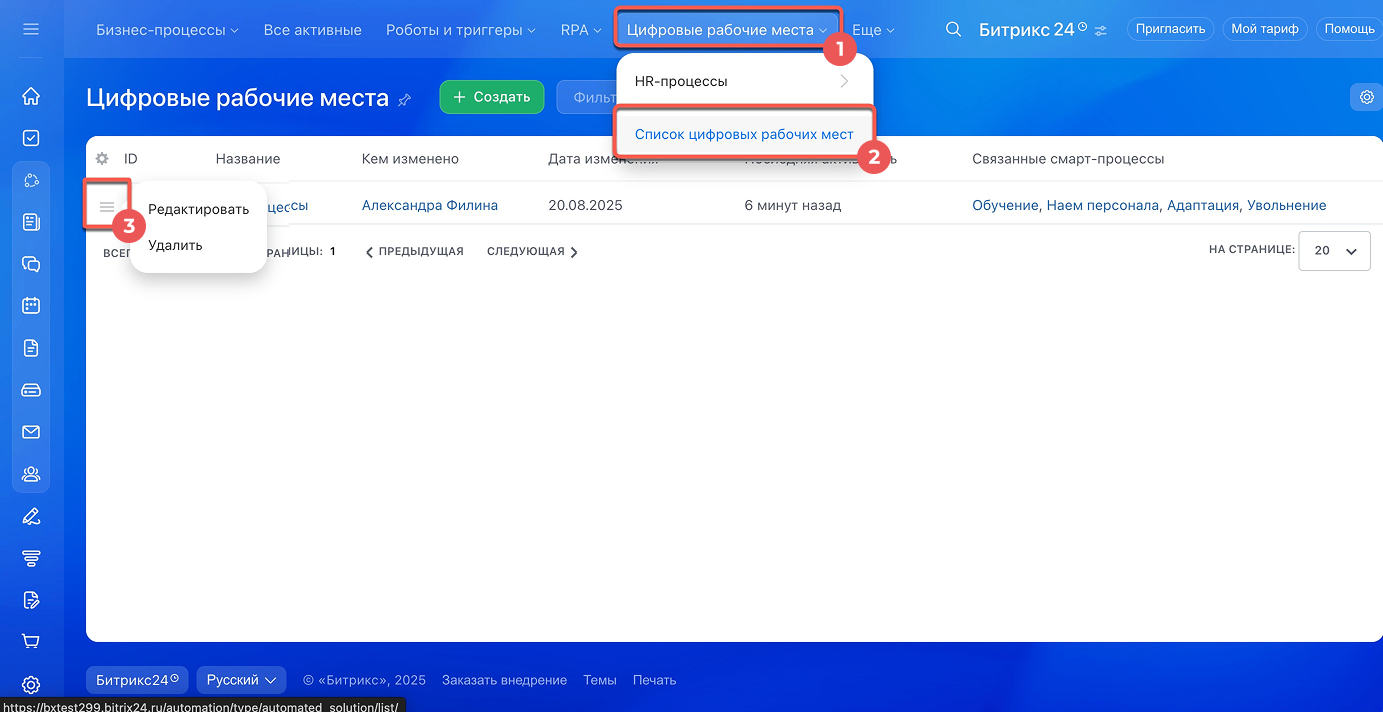1383x712 pixels.
Task: Click the grid settings gear beside ID
Action: pyautogui.click(x=102, y=159)
